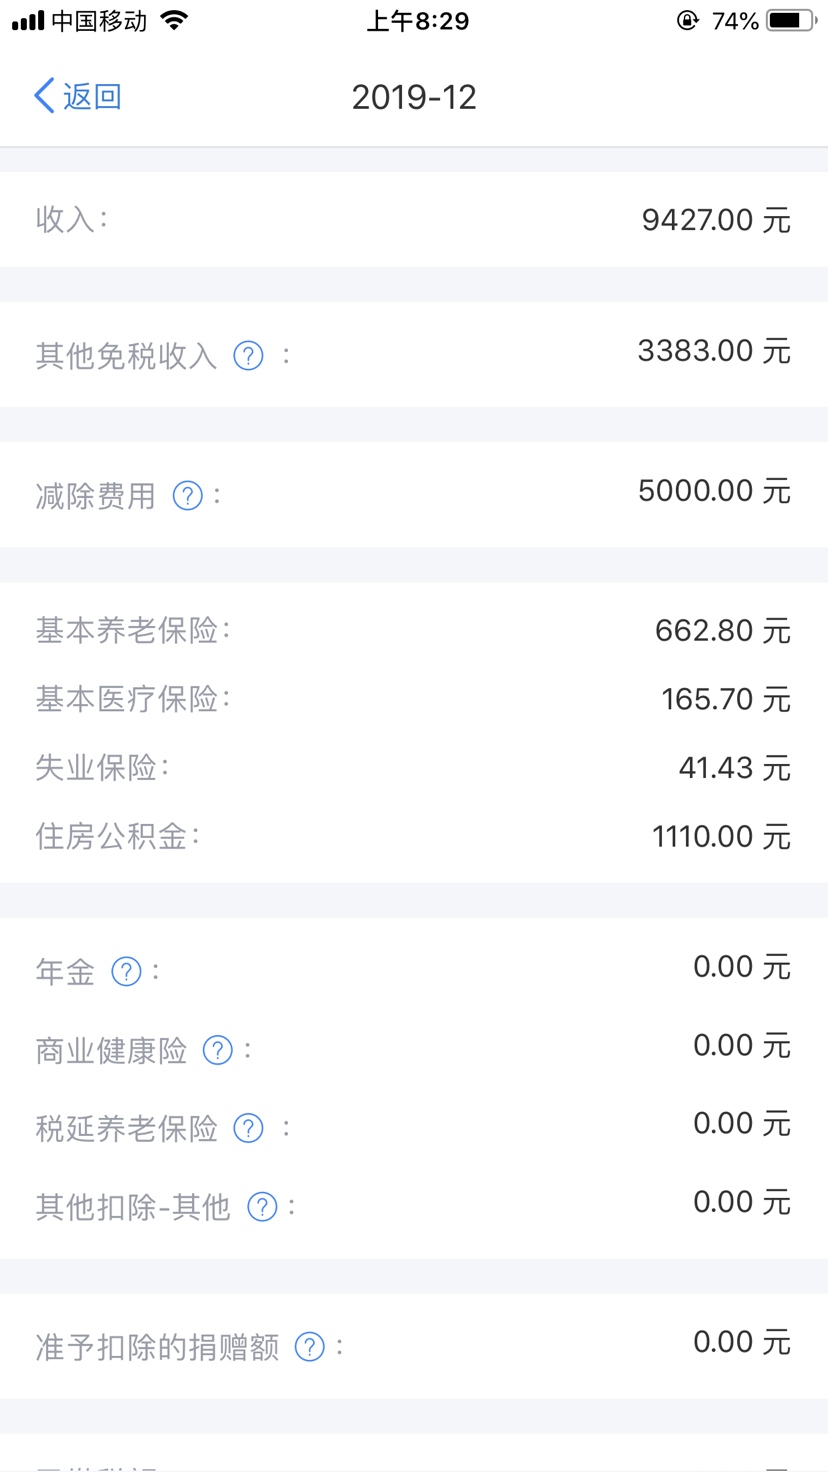Viewport: 828px width, 1472px height.
Task: Tap the Wi-Fi icon in status bar
Action: pos(175,21)
